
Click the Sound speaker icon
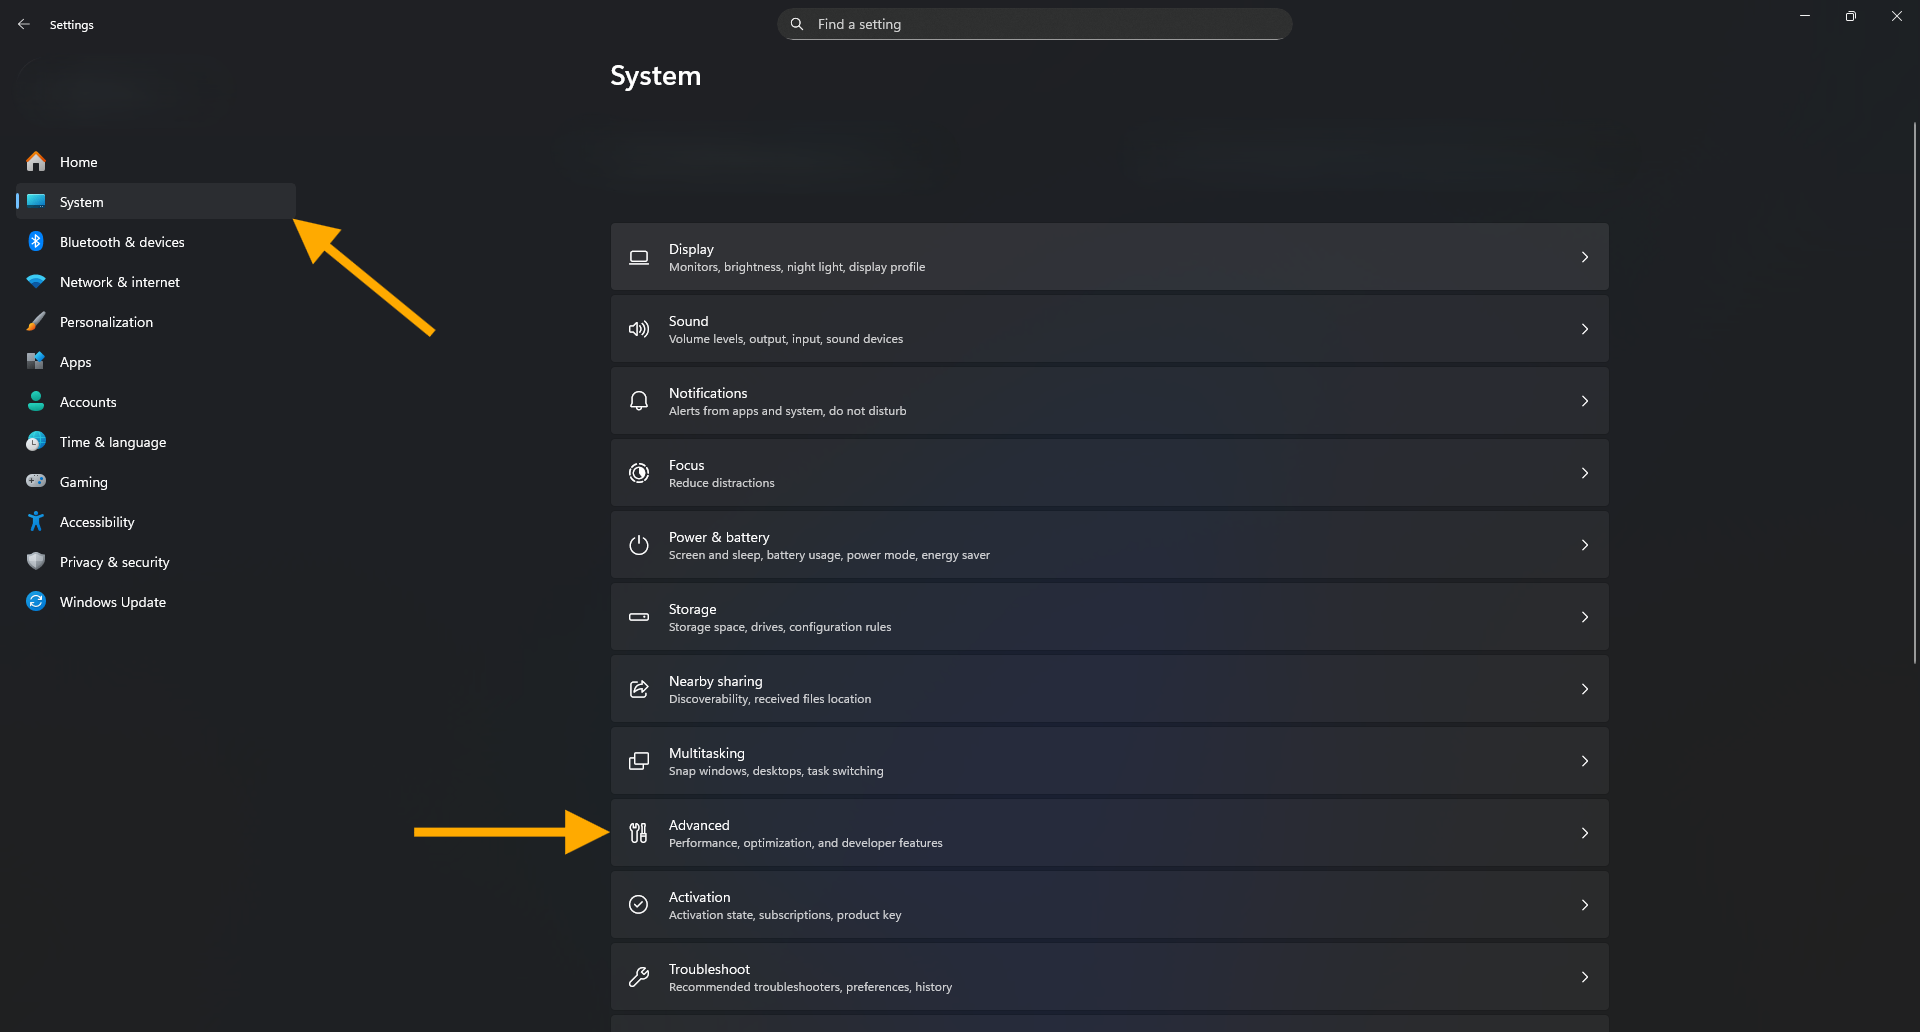point(638,329)
